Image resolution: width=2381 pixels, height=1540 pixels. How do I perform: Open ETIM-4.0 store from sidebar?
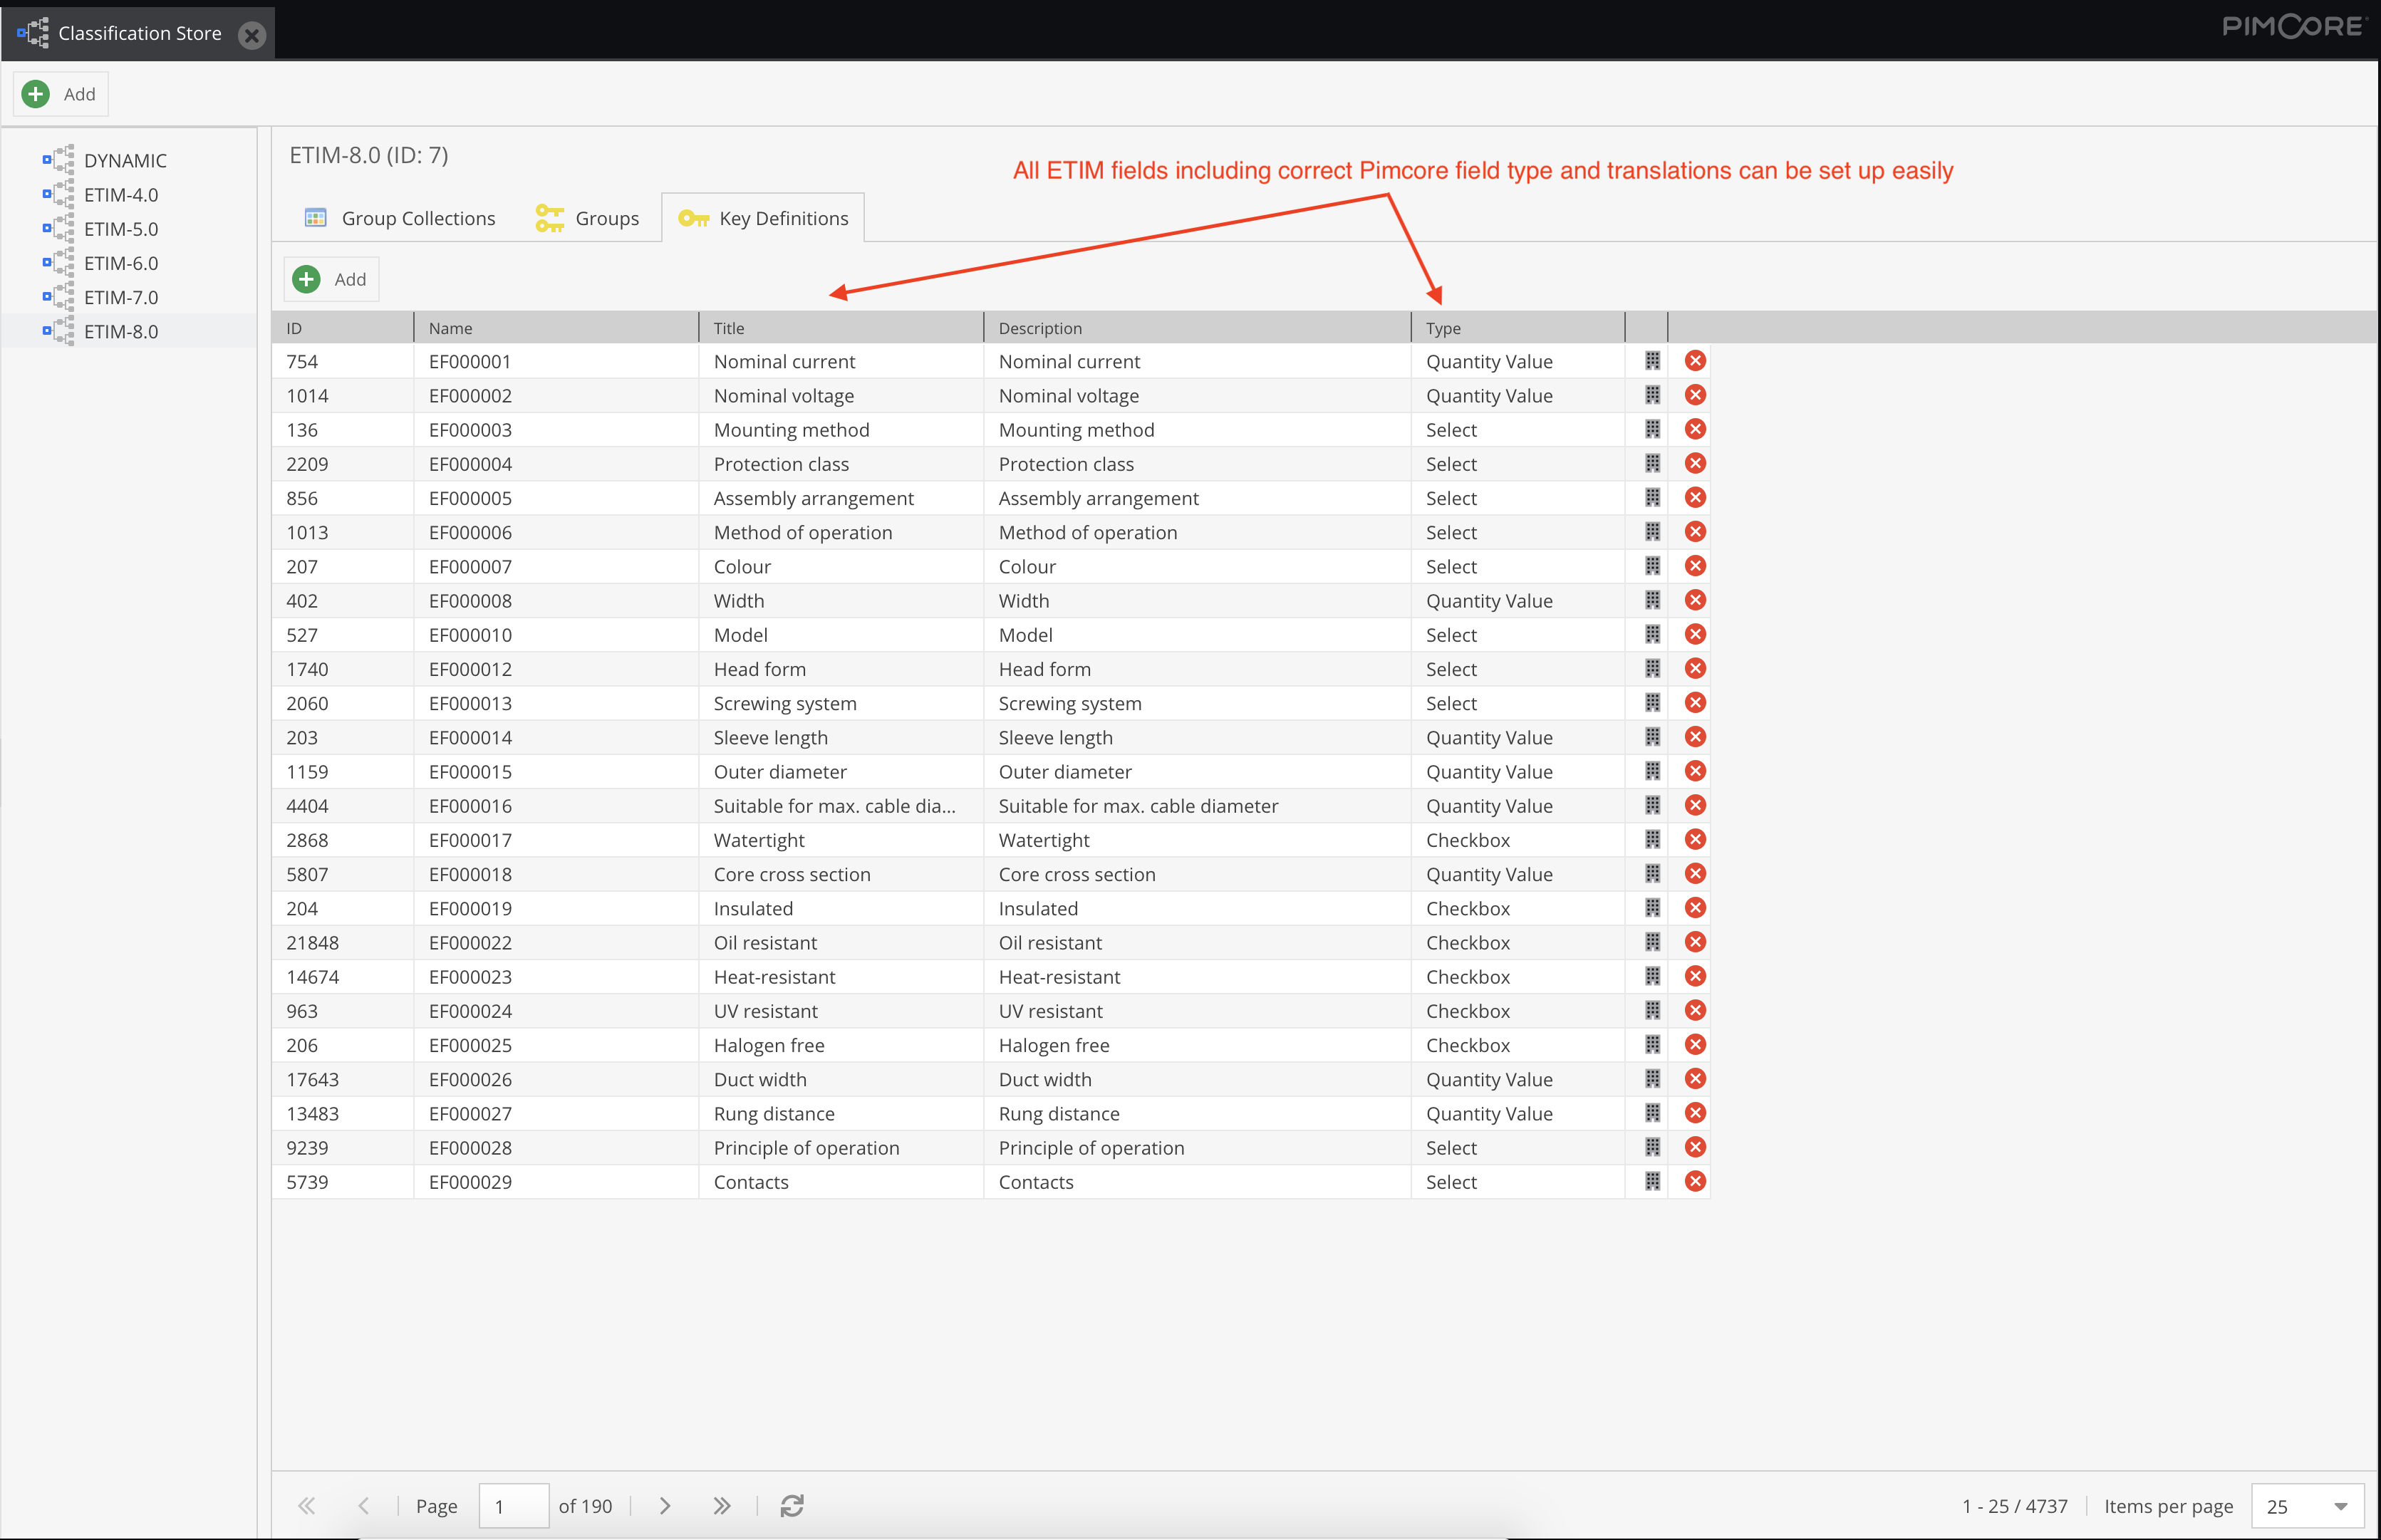[120, 195]
